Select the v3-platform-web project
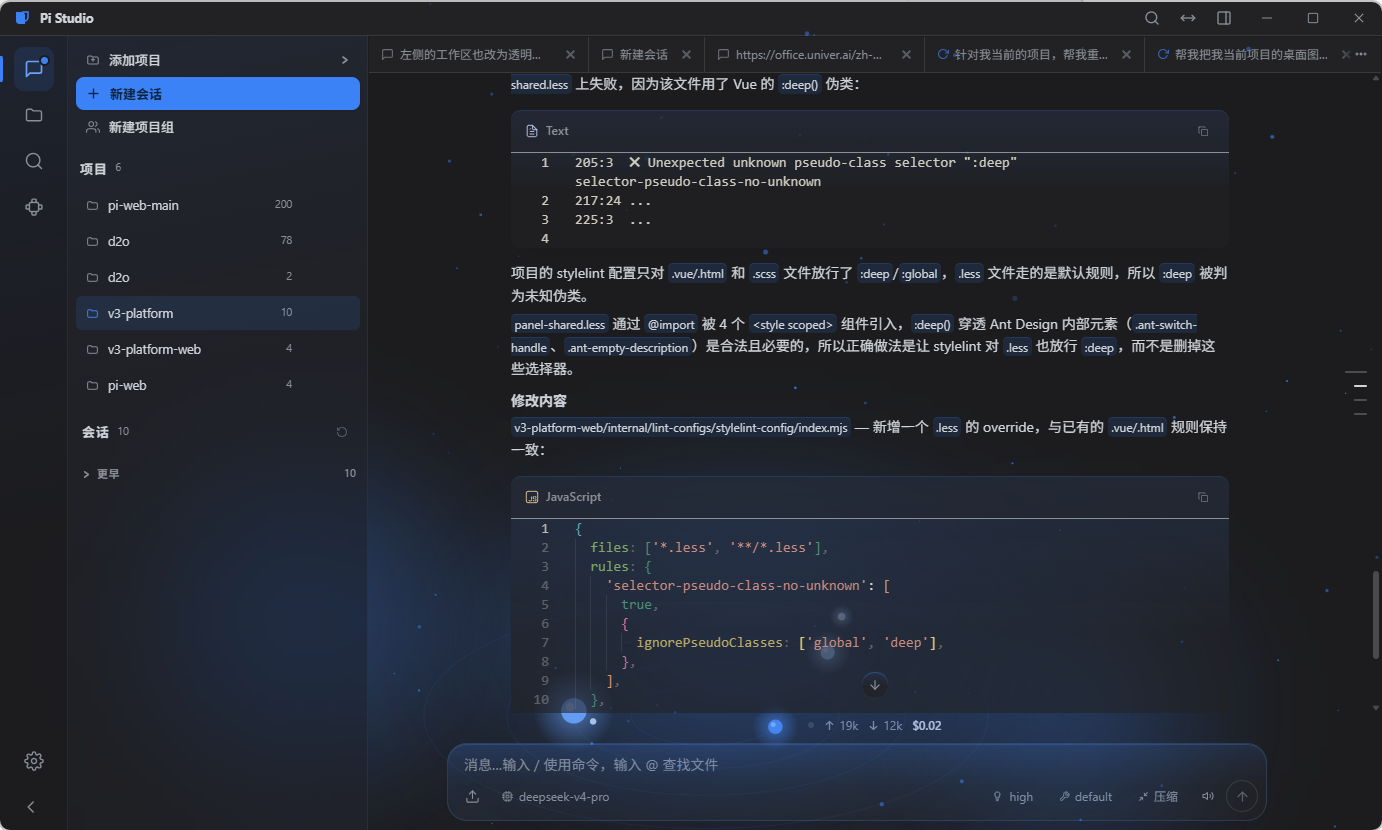This screenshot has width=1382, height=830. tap(218, 349)
